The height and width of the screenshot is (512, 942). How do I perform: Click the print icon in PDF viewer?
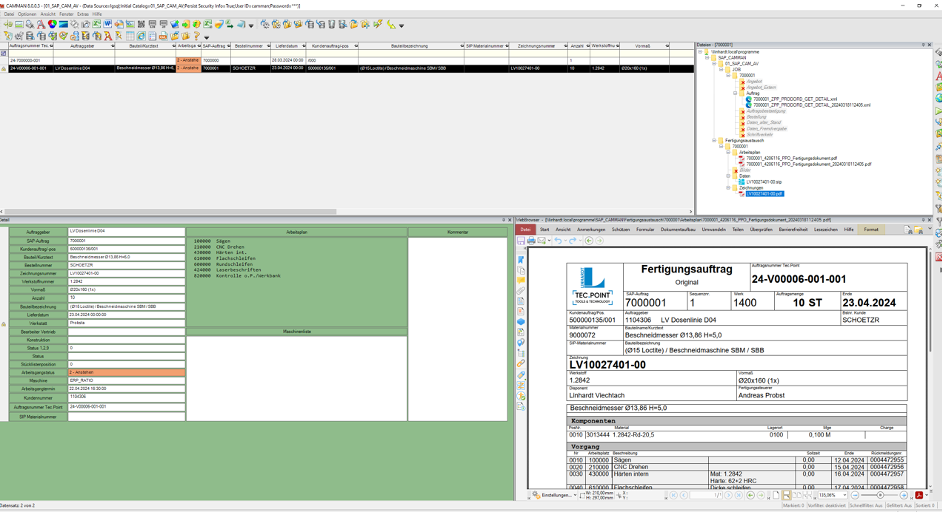[x=531, y=241]
